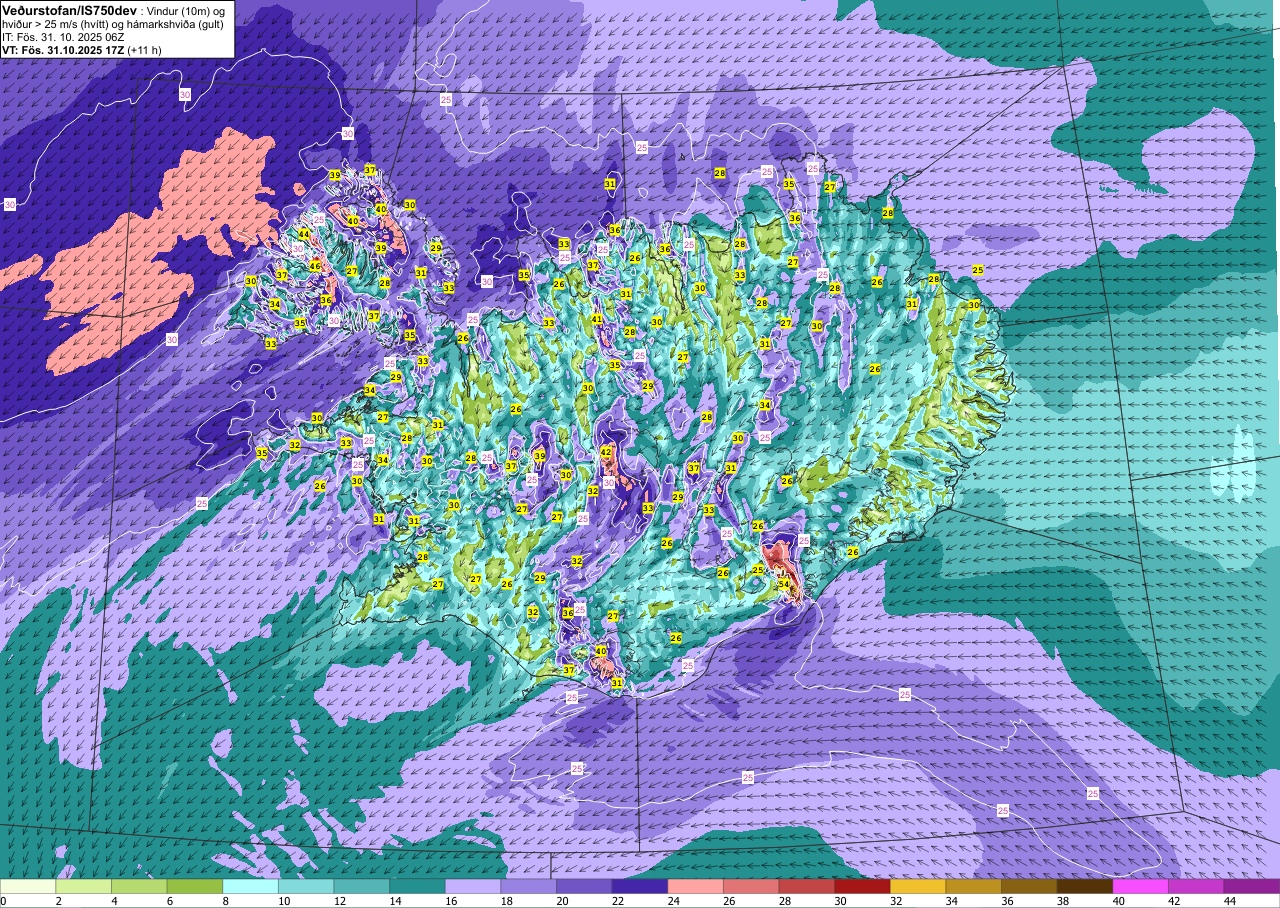Click the colour scale tick label 2
The height and width of the screenshot is (908, 1280).
click(57, 901)
